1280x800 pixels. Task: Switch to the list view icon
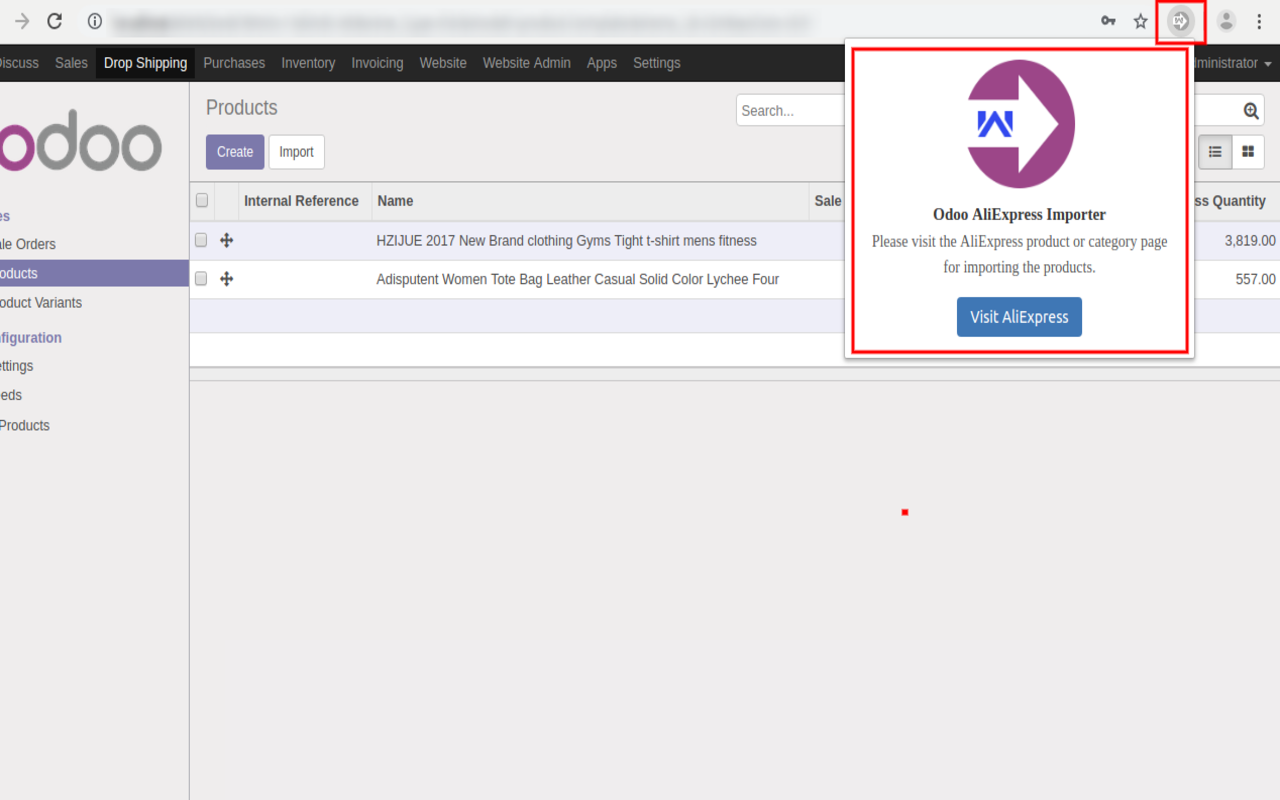click(x=1215, y=152)
